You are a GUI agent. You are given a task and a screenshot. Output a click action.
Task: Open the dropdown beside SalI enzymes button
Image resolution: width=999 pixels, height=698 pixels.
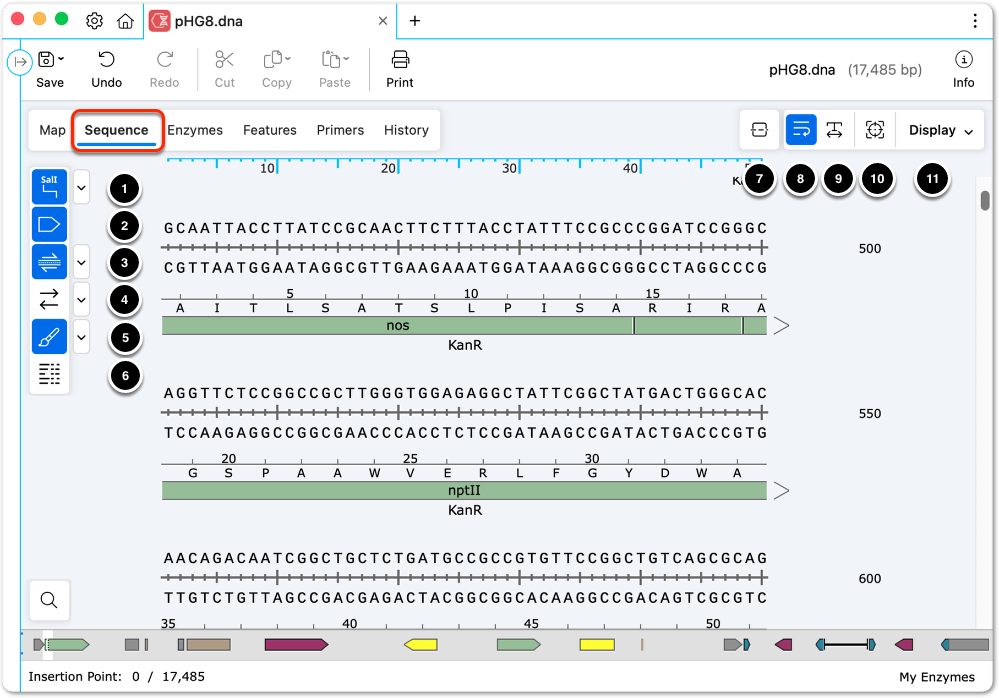(x=82, y=187)
